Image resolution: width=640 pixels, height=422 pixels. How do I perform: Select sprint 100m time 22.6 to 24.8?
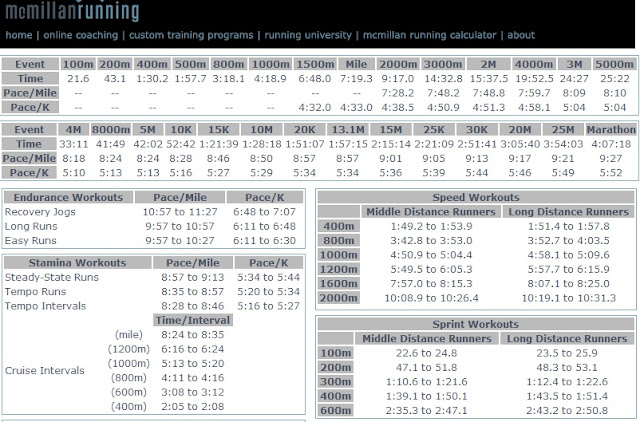tap(427, 353)
